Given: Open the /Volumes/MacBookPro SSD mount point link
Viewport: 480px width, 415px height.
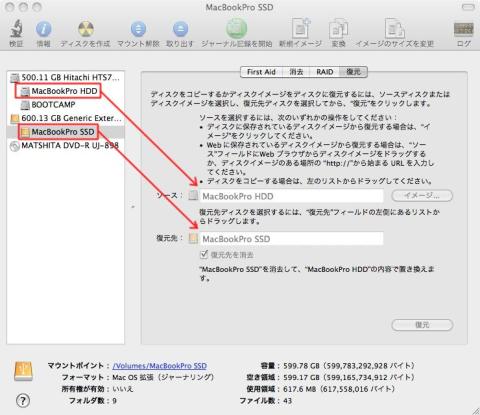Looking at the screenshot, I should (x=160, y=366).
